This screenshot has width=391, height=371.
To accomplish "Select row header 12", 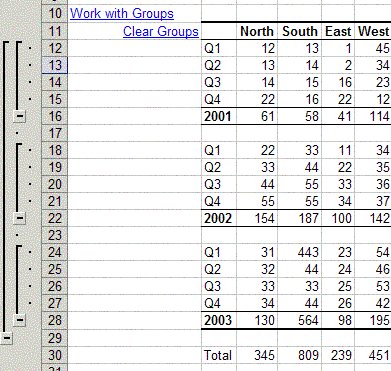I will pyautogui.click(x=55, y=48).
